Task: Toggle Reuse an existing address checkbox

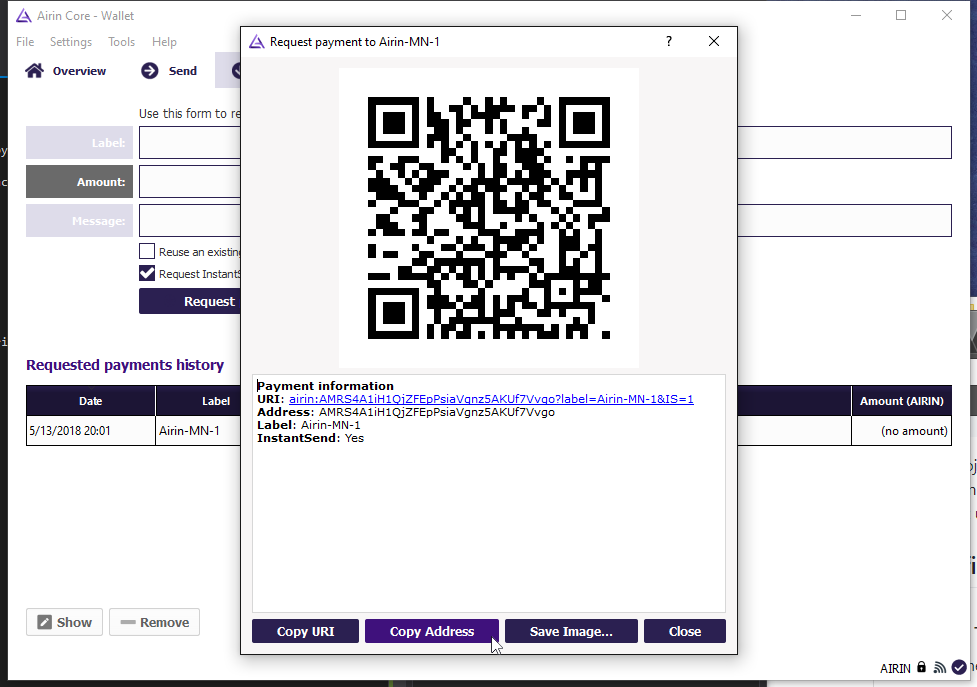Action: pos(147,251)
